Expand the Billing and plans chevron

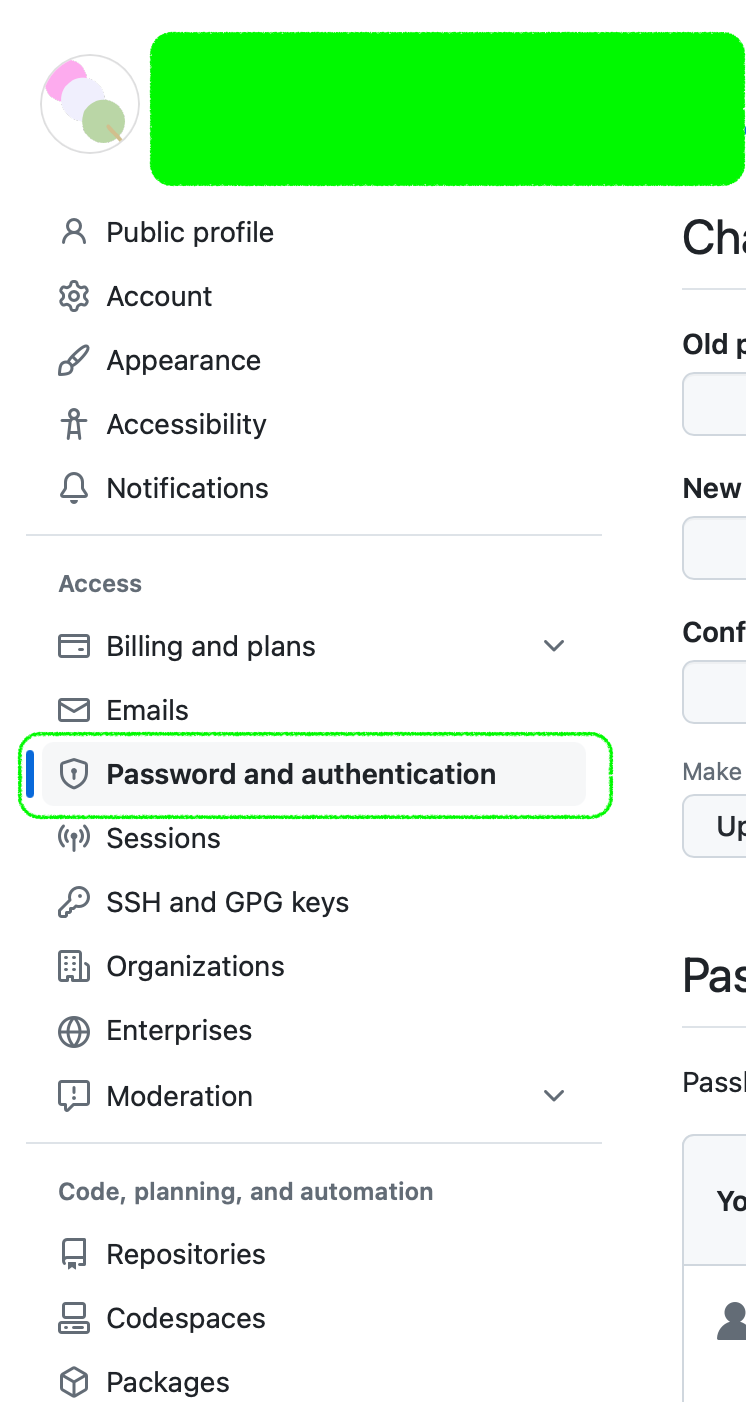[x=554, y=646]
